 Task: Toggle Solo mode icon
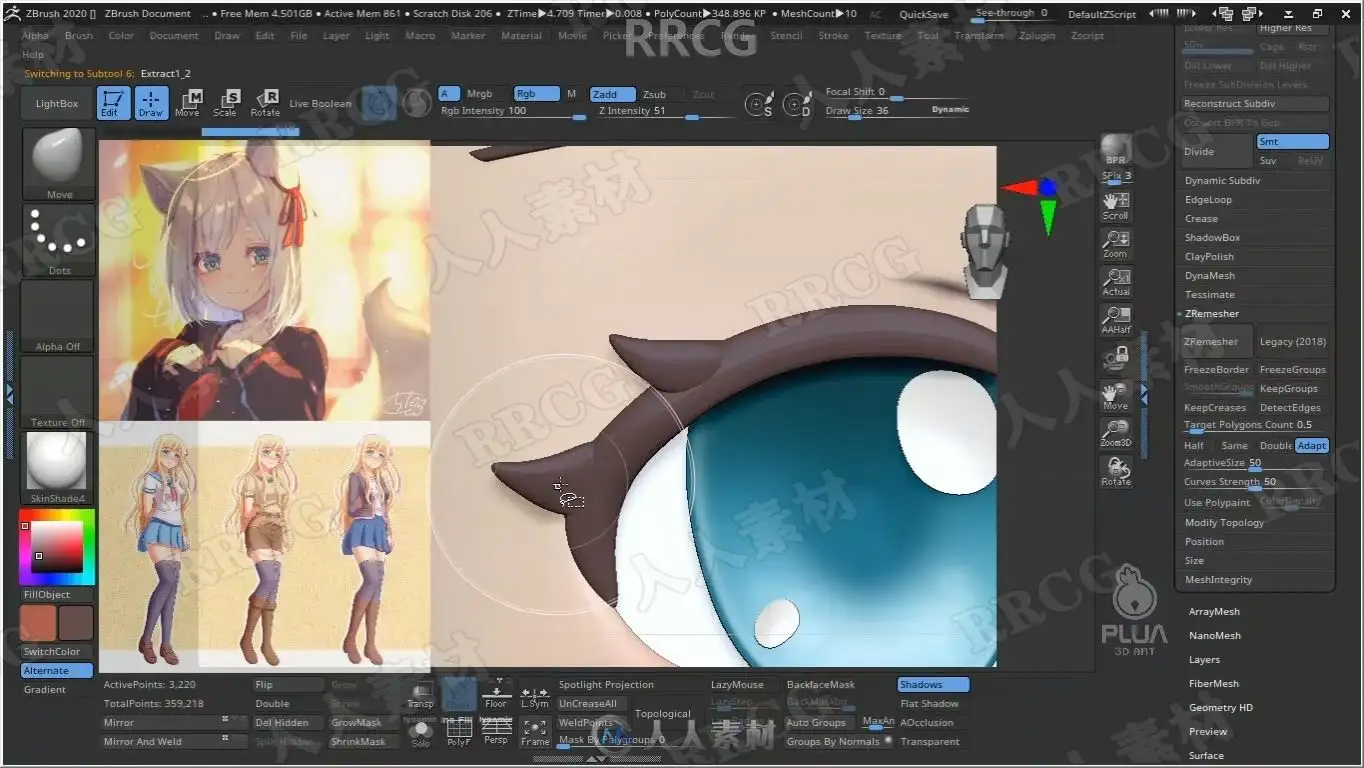pyautogui.click(x=421, y=732)
